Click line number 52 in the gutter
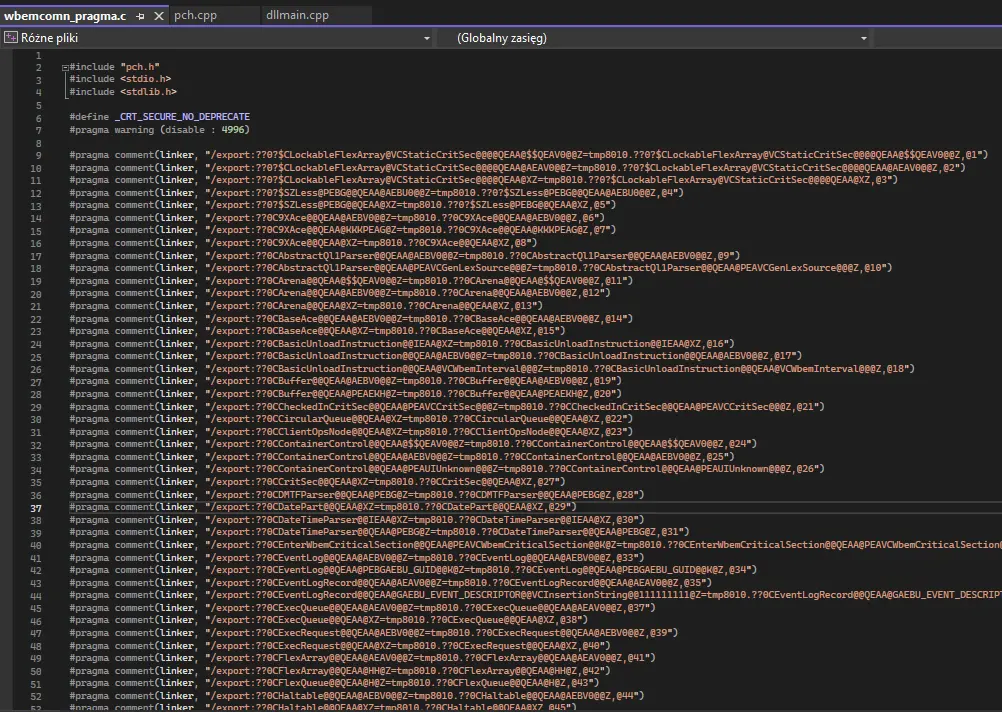Image resolution: width=1002 pixels, height=712 pixels. pyautogui.click(x=36, y=696)
